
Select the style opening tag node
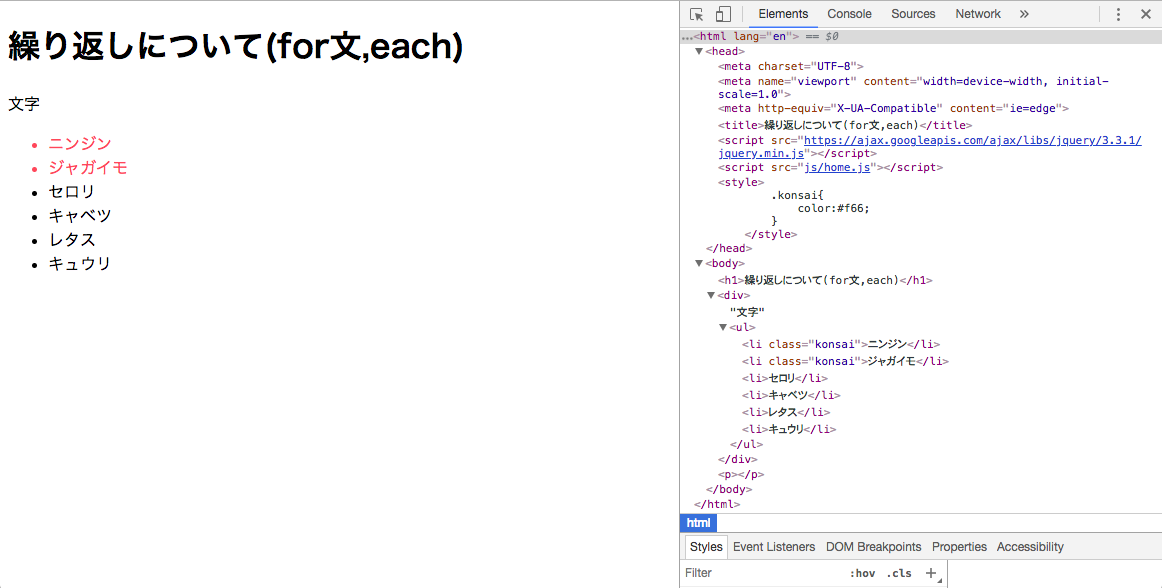(x=740, y=182)
